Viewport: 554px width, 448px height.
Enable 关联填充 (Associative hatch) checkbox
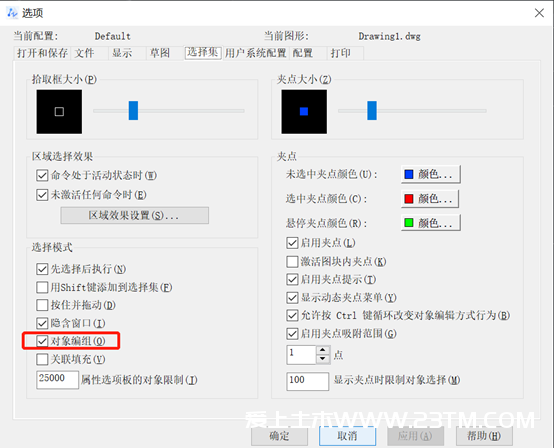(x=42, y=359)
